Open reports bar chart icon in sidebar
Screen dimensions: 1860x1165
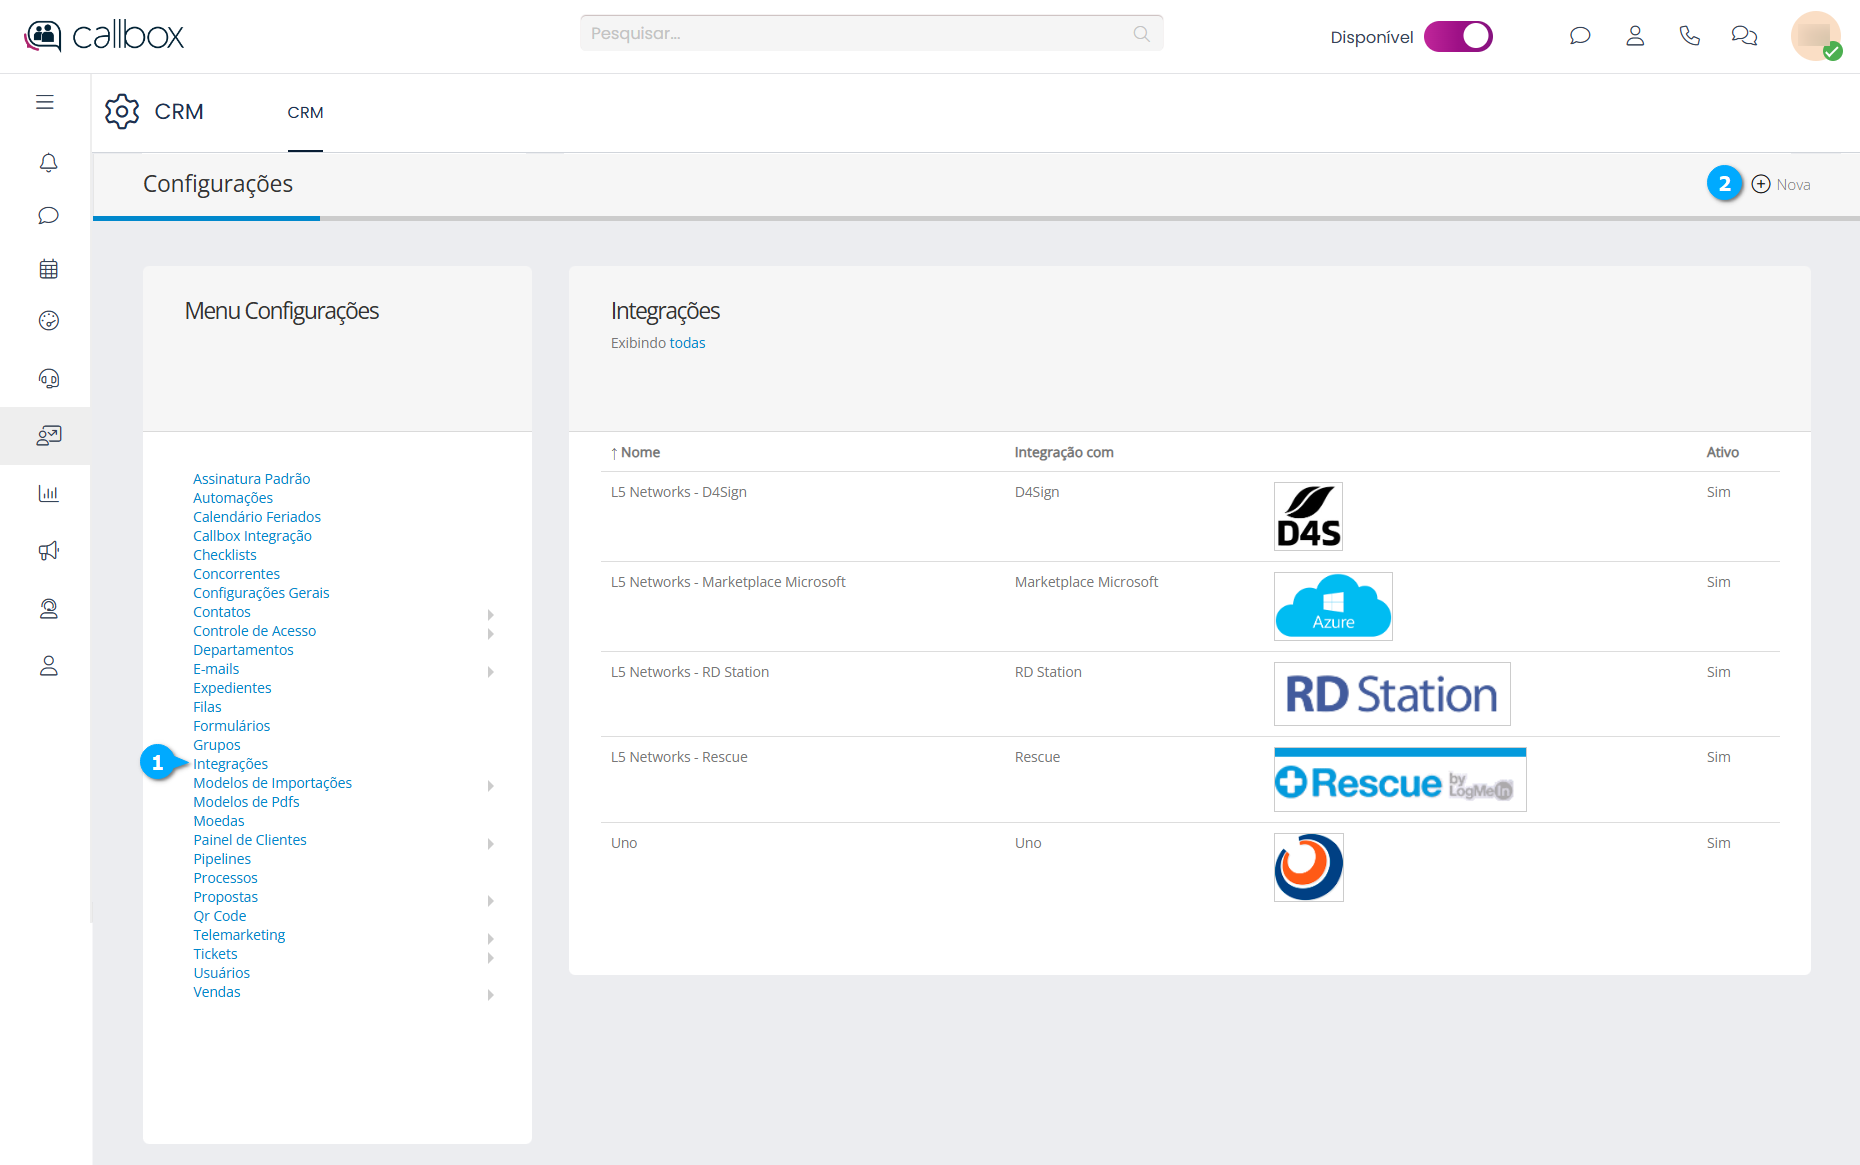(48, 493)
